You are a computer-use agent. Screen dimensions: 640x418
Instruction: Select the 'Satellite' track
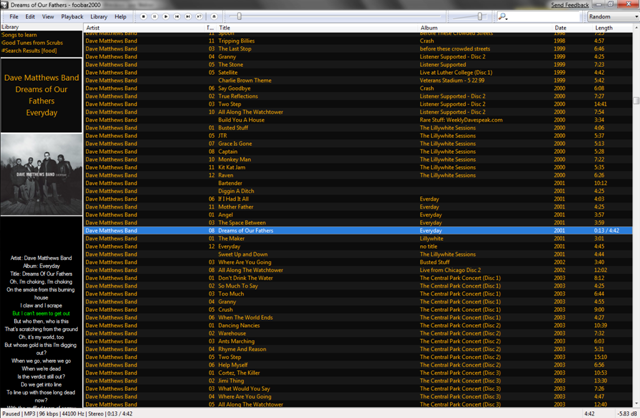(x=228, y=73)
